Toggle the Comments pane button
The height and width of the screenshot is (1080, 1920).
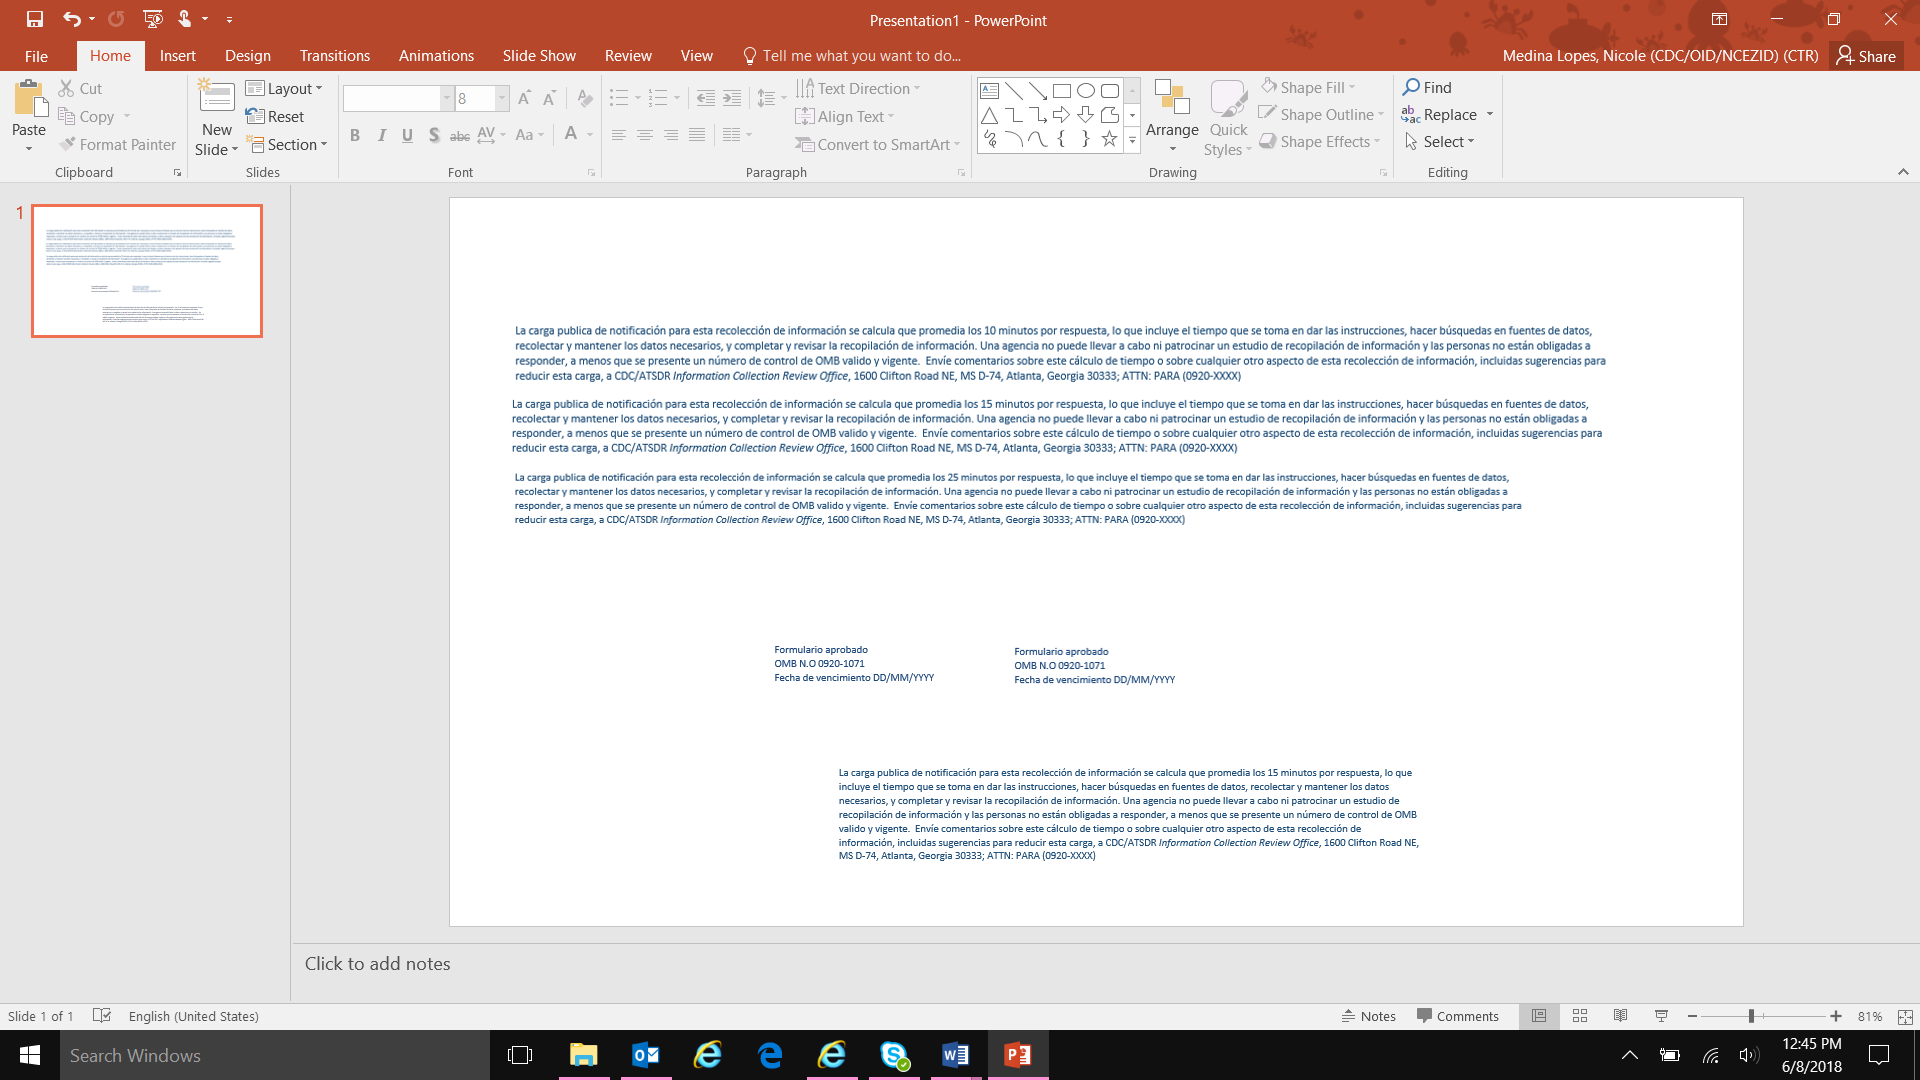(1457, 1016)
